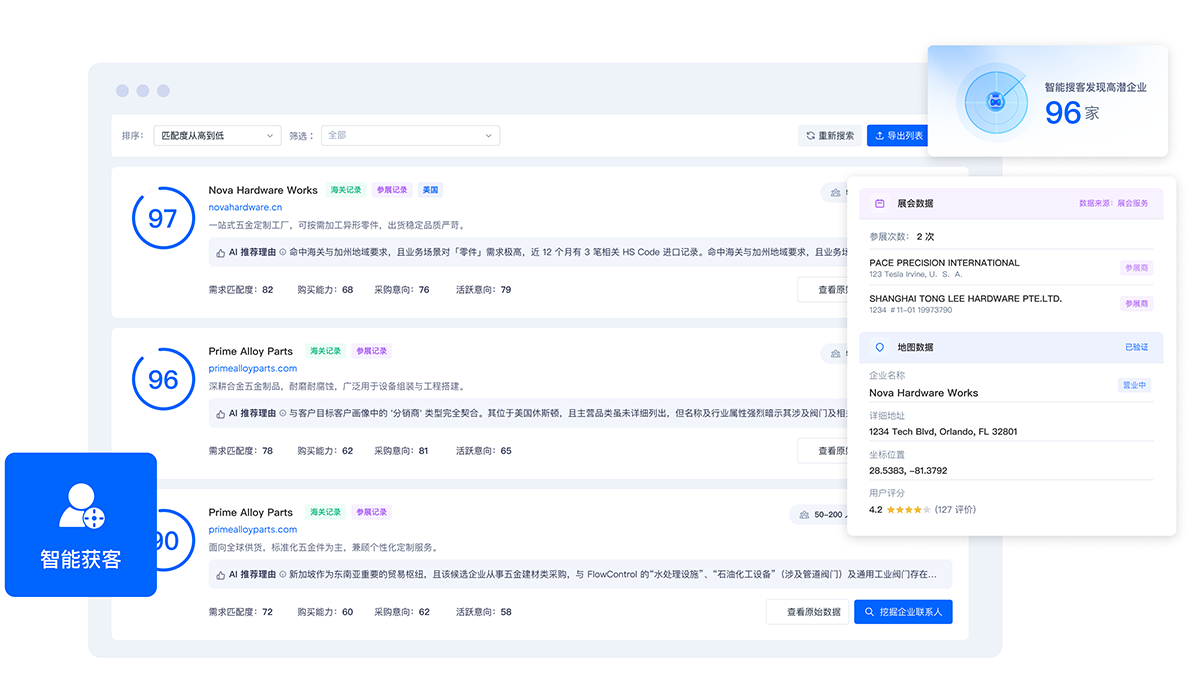Click 参展次数: 2 次 text
Image resolution: width=1200 pixels, height=686 pixels.
click(x=902, y=237)
